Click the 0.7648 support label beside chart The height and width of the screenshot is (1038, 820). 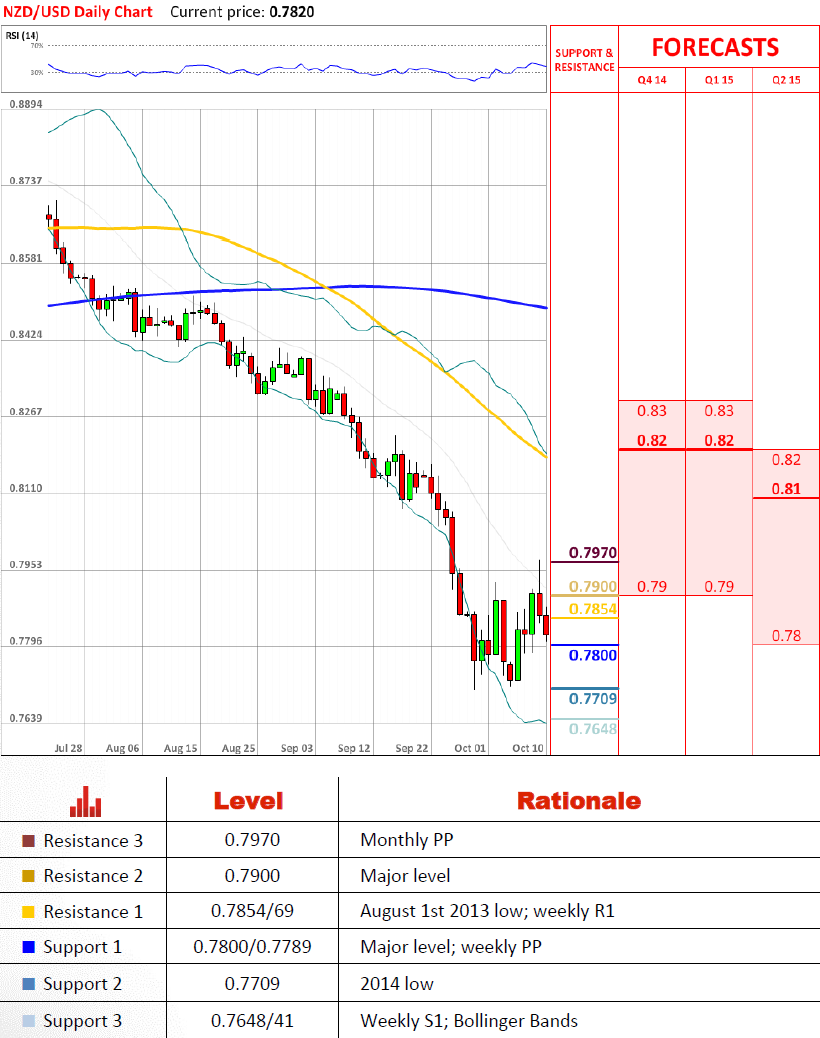tap(592, 729)
